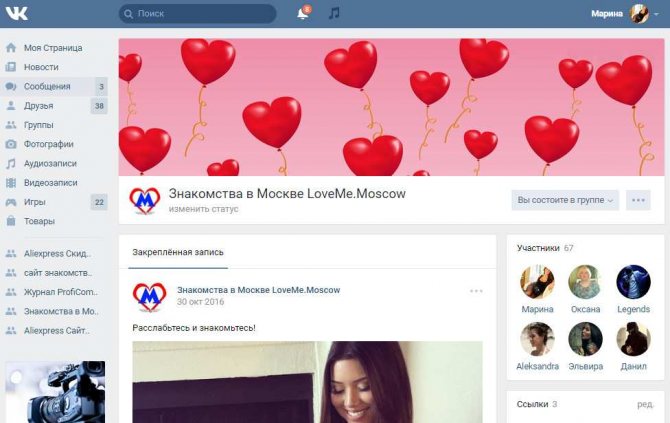Click the speech bubble icon for Сообщения
This screenshot has width=670, height=423.
(11, 87)
